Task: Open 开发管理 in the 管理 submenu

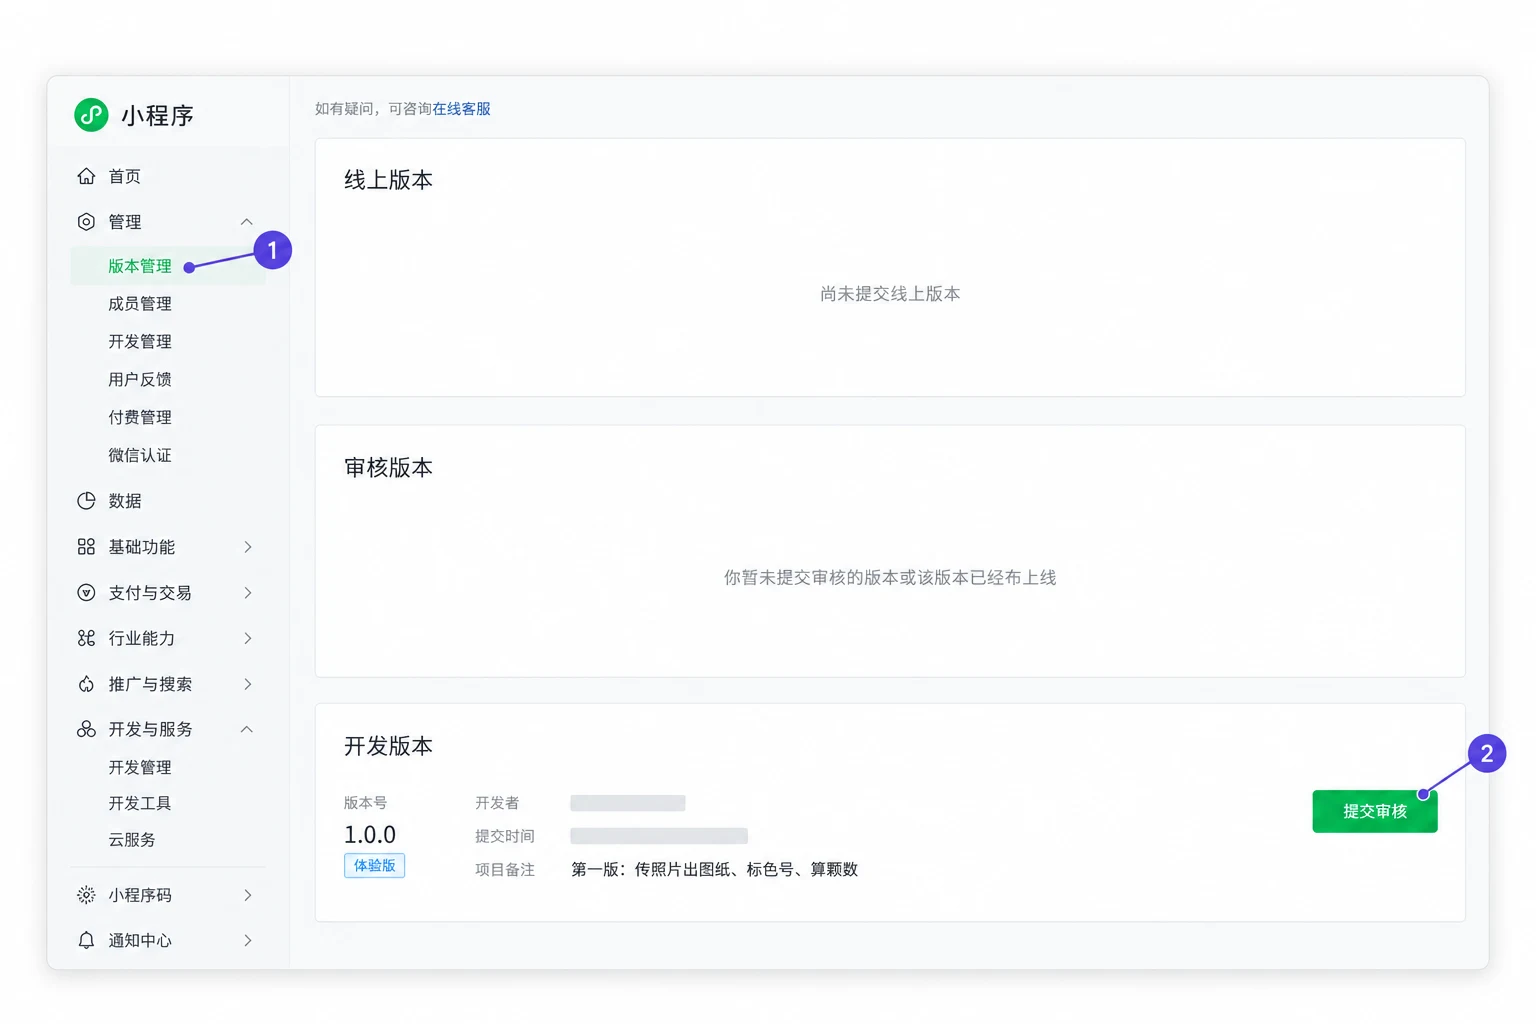Action: click(140, 342)
